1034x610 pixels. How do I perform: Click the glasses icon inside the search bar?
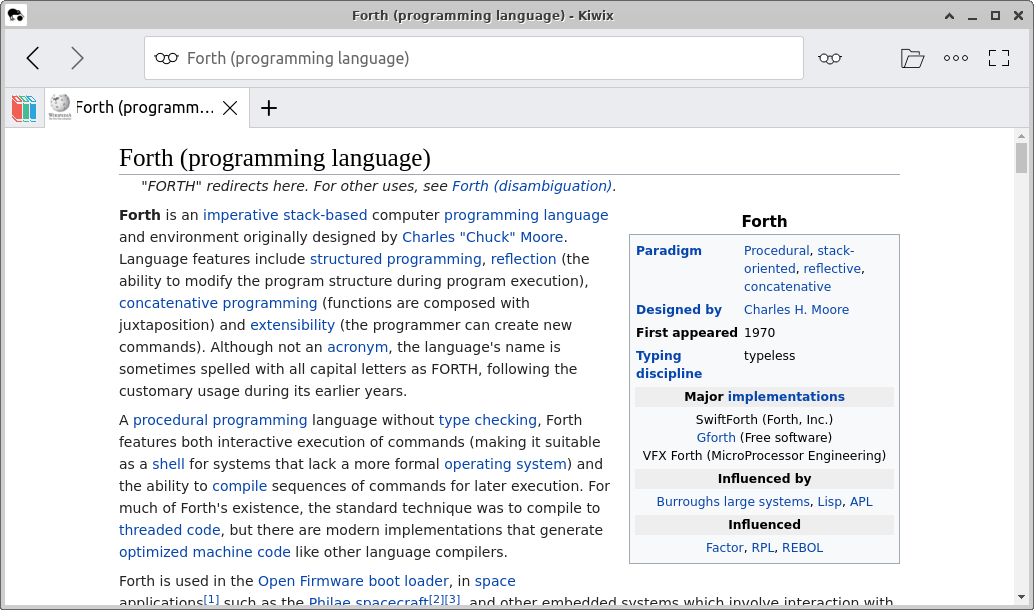pyautogui.click(x=167, y=58)
